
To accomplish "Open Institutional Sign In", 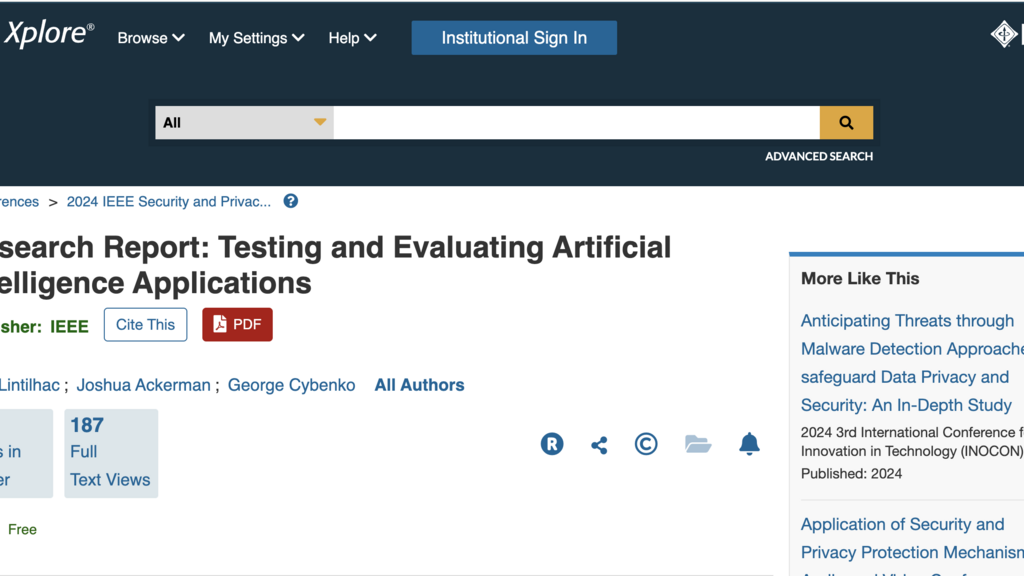I will point(514,38).
